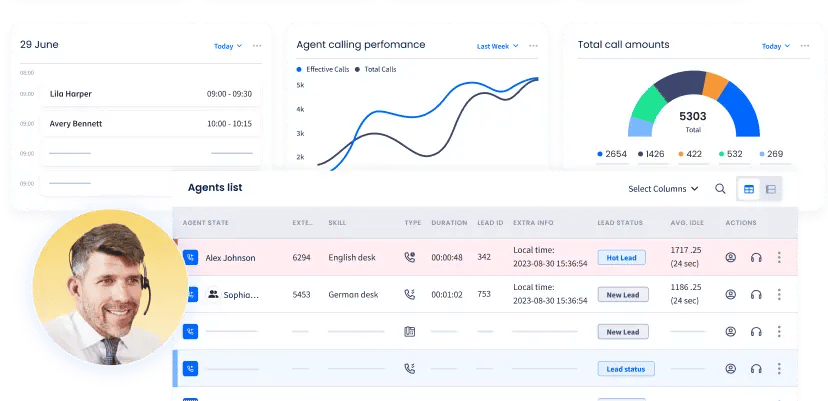Viewport: 828px width, 401px height.
Task: Open more actions menu for Alex Johnson
Action: click(779, 257)
